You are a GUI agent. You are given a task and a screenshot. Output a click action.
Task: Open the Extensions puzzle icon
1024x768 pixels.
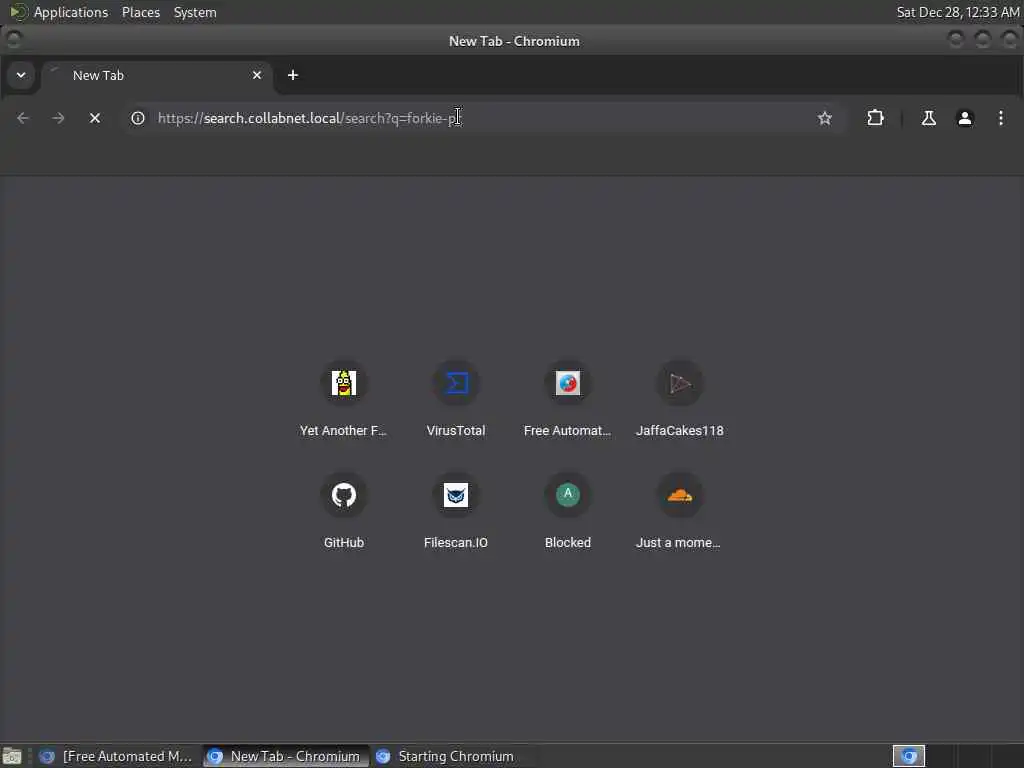click(x=875, y=118)
